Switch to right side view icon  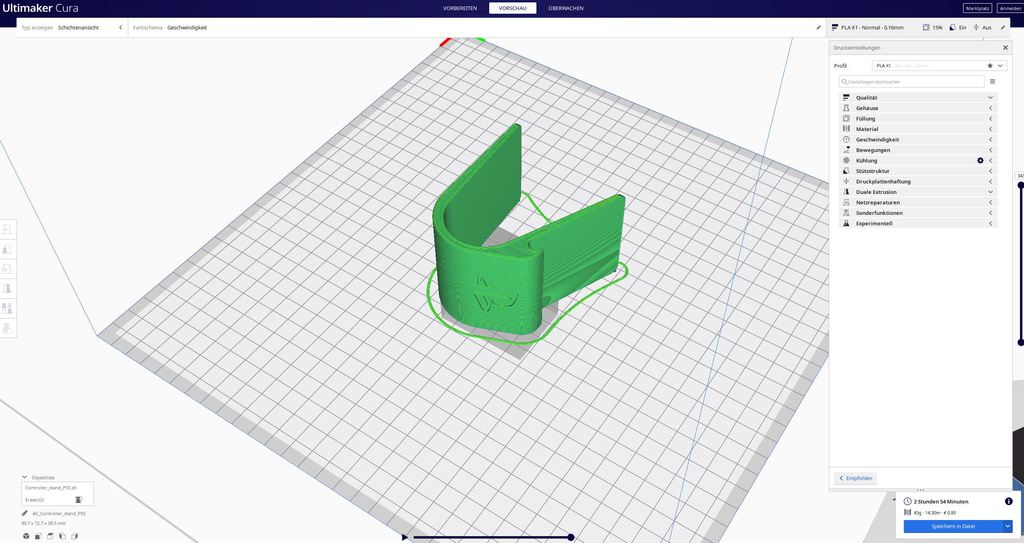coord(74,536)
